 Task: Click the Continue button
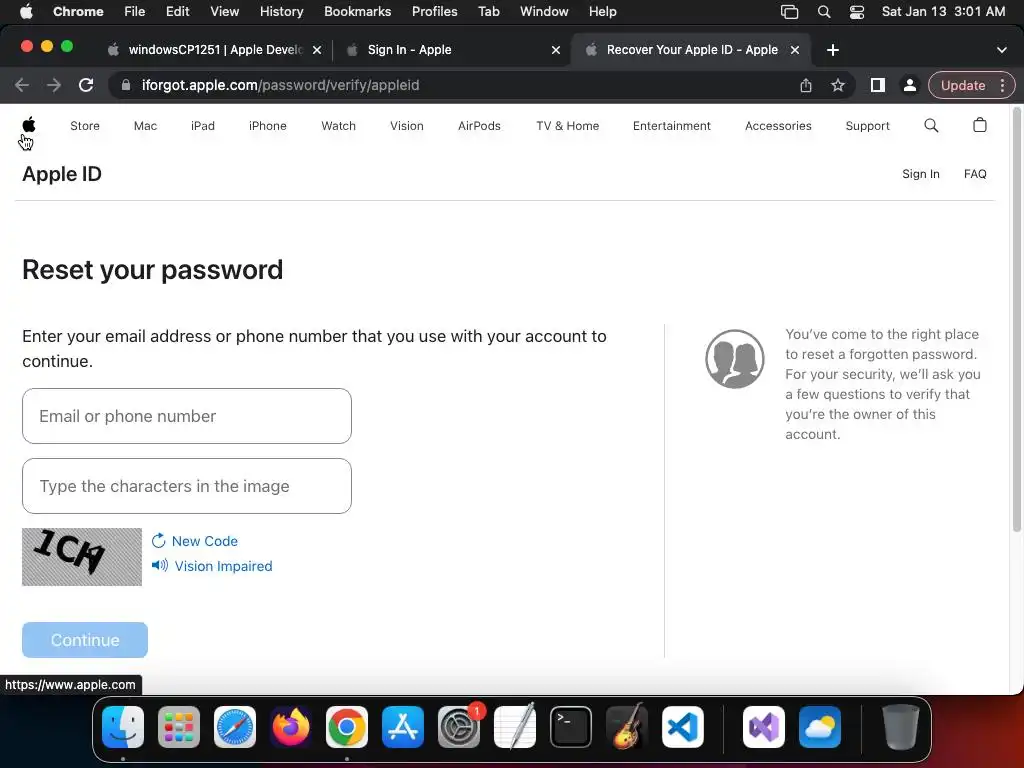point(85,640)
